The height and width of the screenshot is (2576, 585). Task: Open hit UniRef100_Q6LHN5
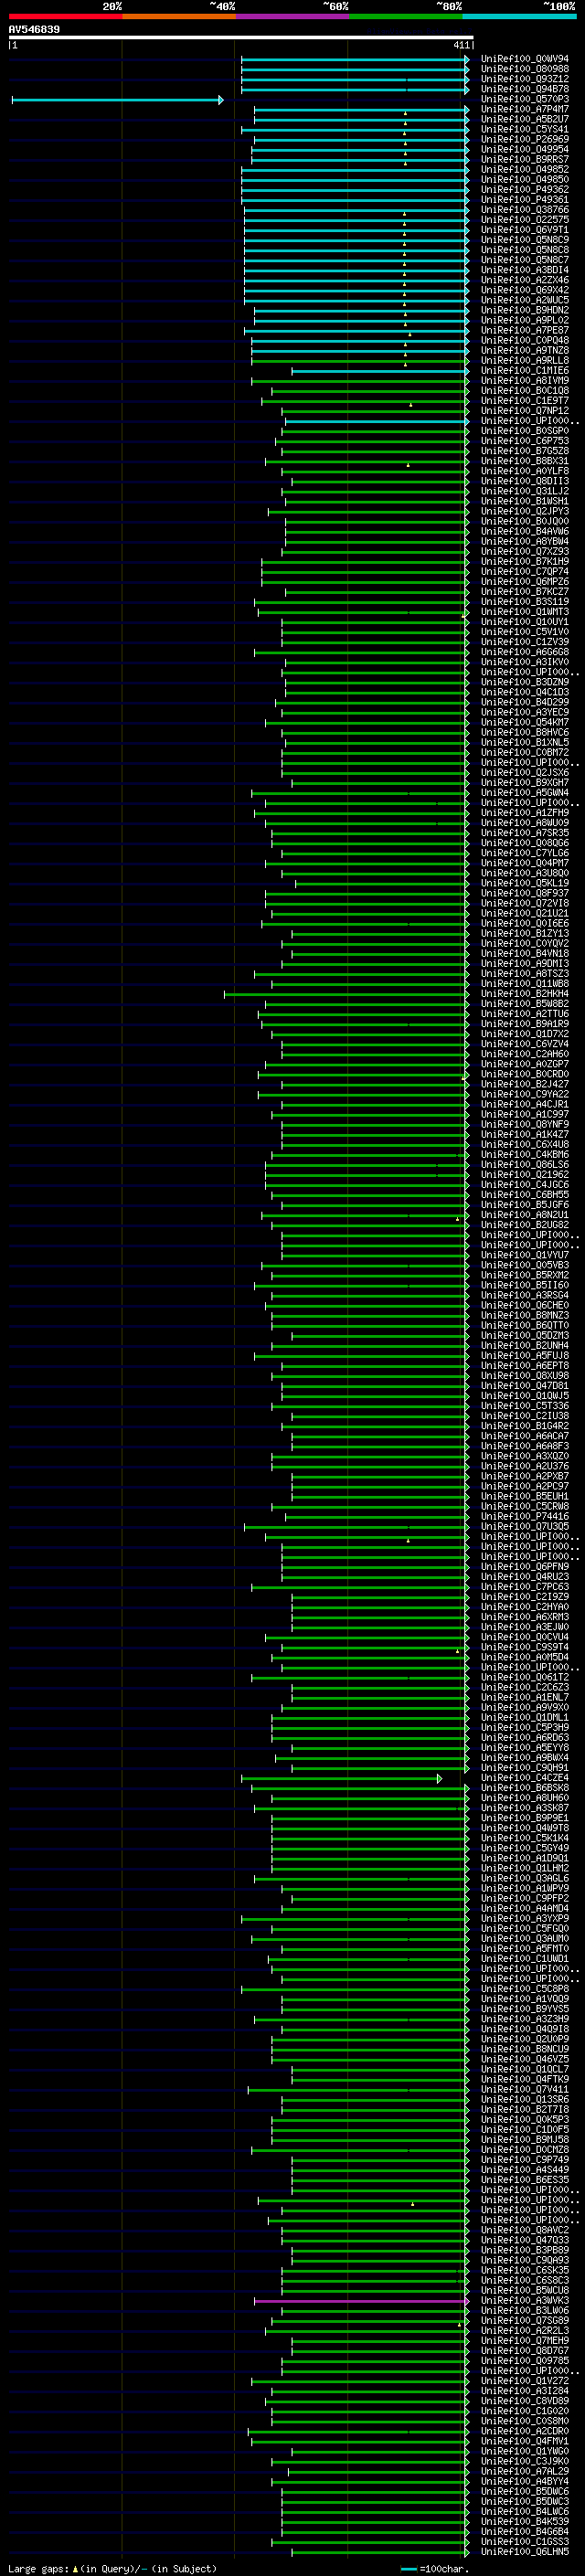pyautogui.click(x=525, y=2551)
